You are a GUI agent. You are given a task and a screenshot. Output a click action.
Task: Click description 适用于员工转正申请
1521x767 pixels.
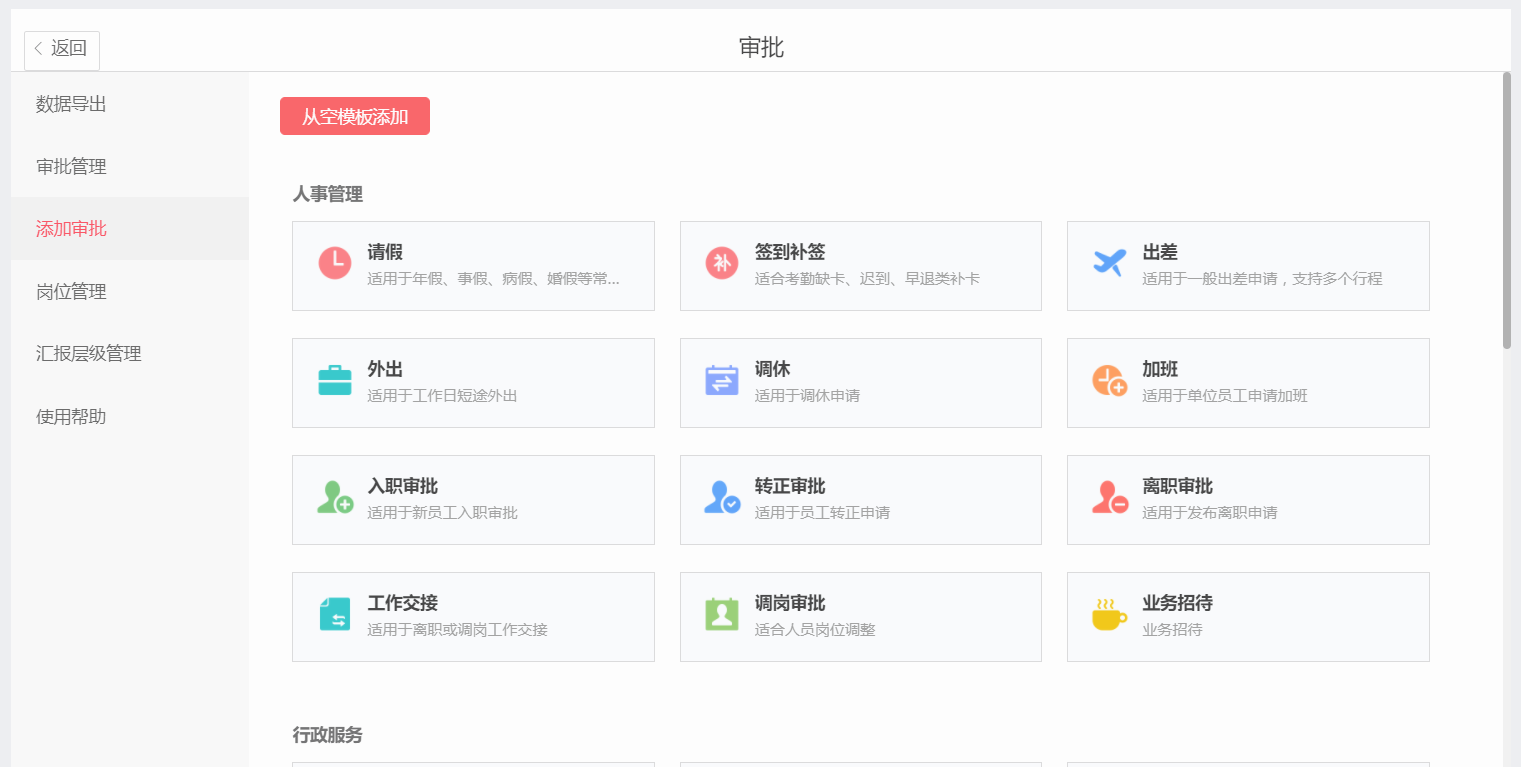822,513
